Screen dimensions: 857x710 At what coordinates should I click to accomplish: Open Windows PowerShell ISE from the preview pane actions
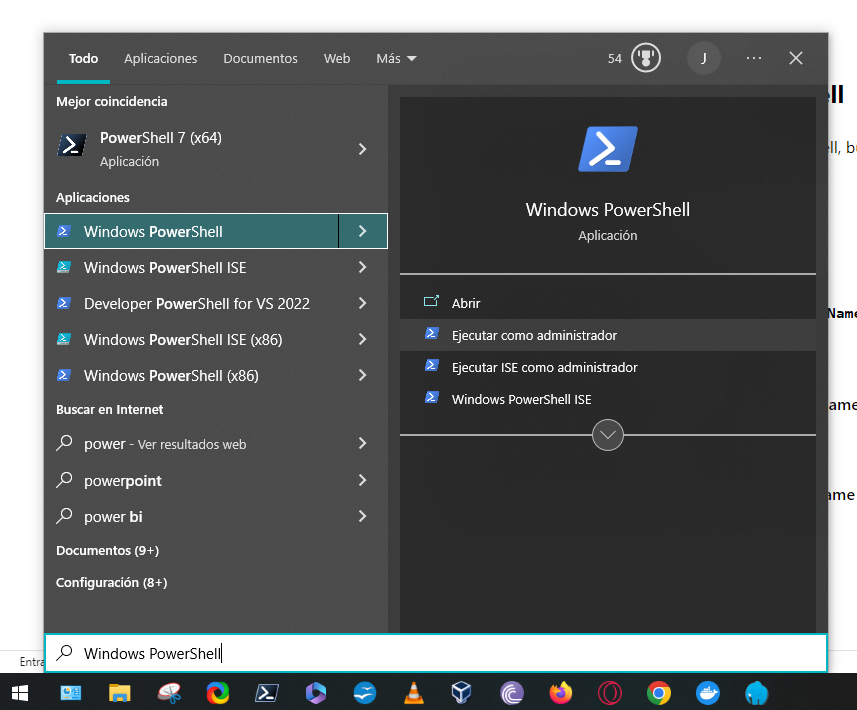[608, 400]
